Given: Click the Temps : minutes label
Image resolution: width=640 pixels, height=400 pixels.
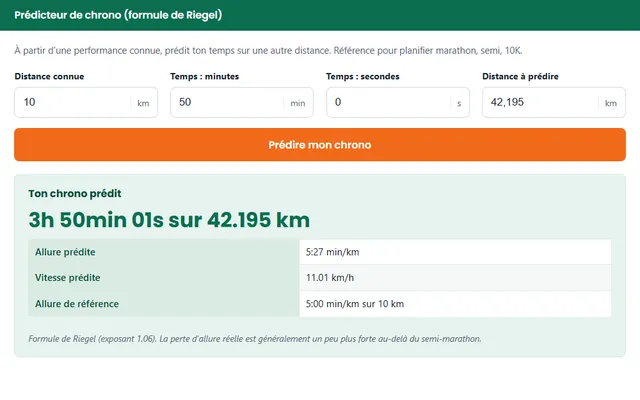Looking at the screenshot, I should [x=204, y=76].
